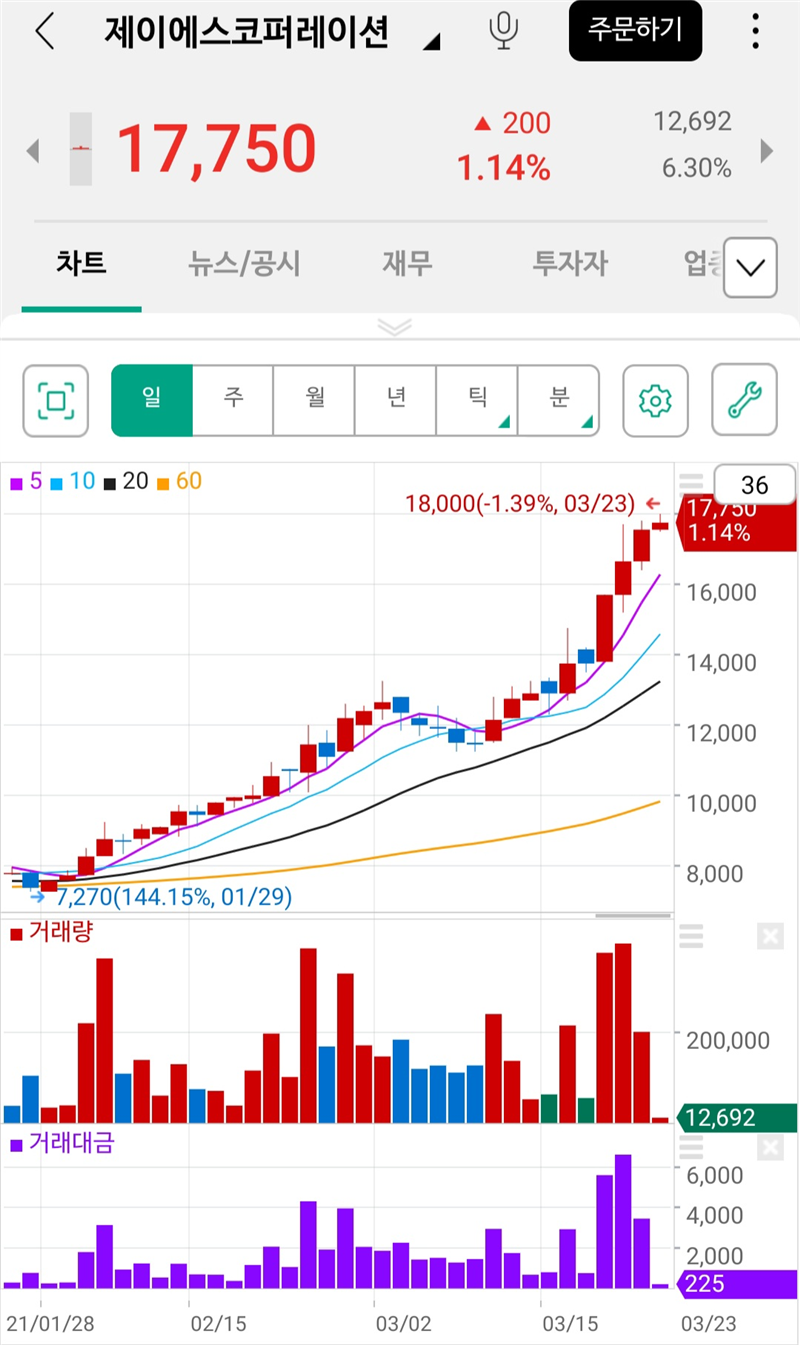The image size is (800, 1345).
Task: Select the 월 monthly period
Action: point(315,400)
